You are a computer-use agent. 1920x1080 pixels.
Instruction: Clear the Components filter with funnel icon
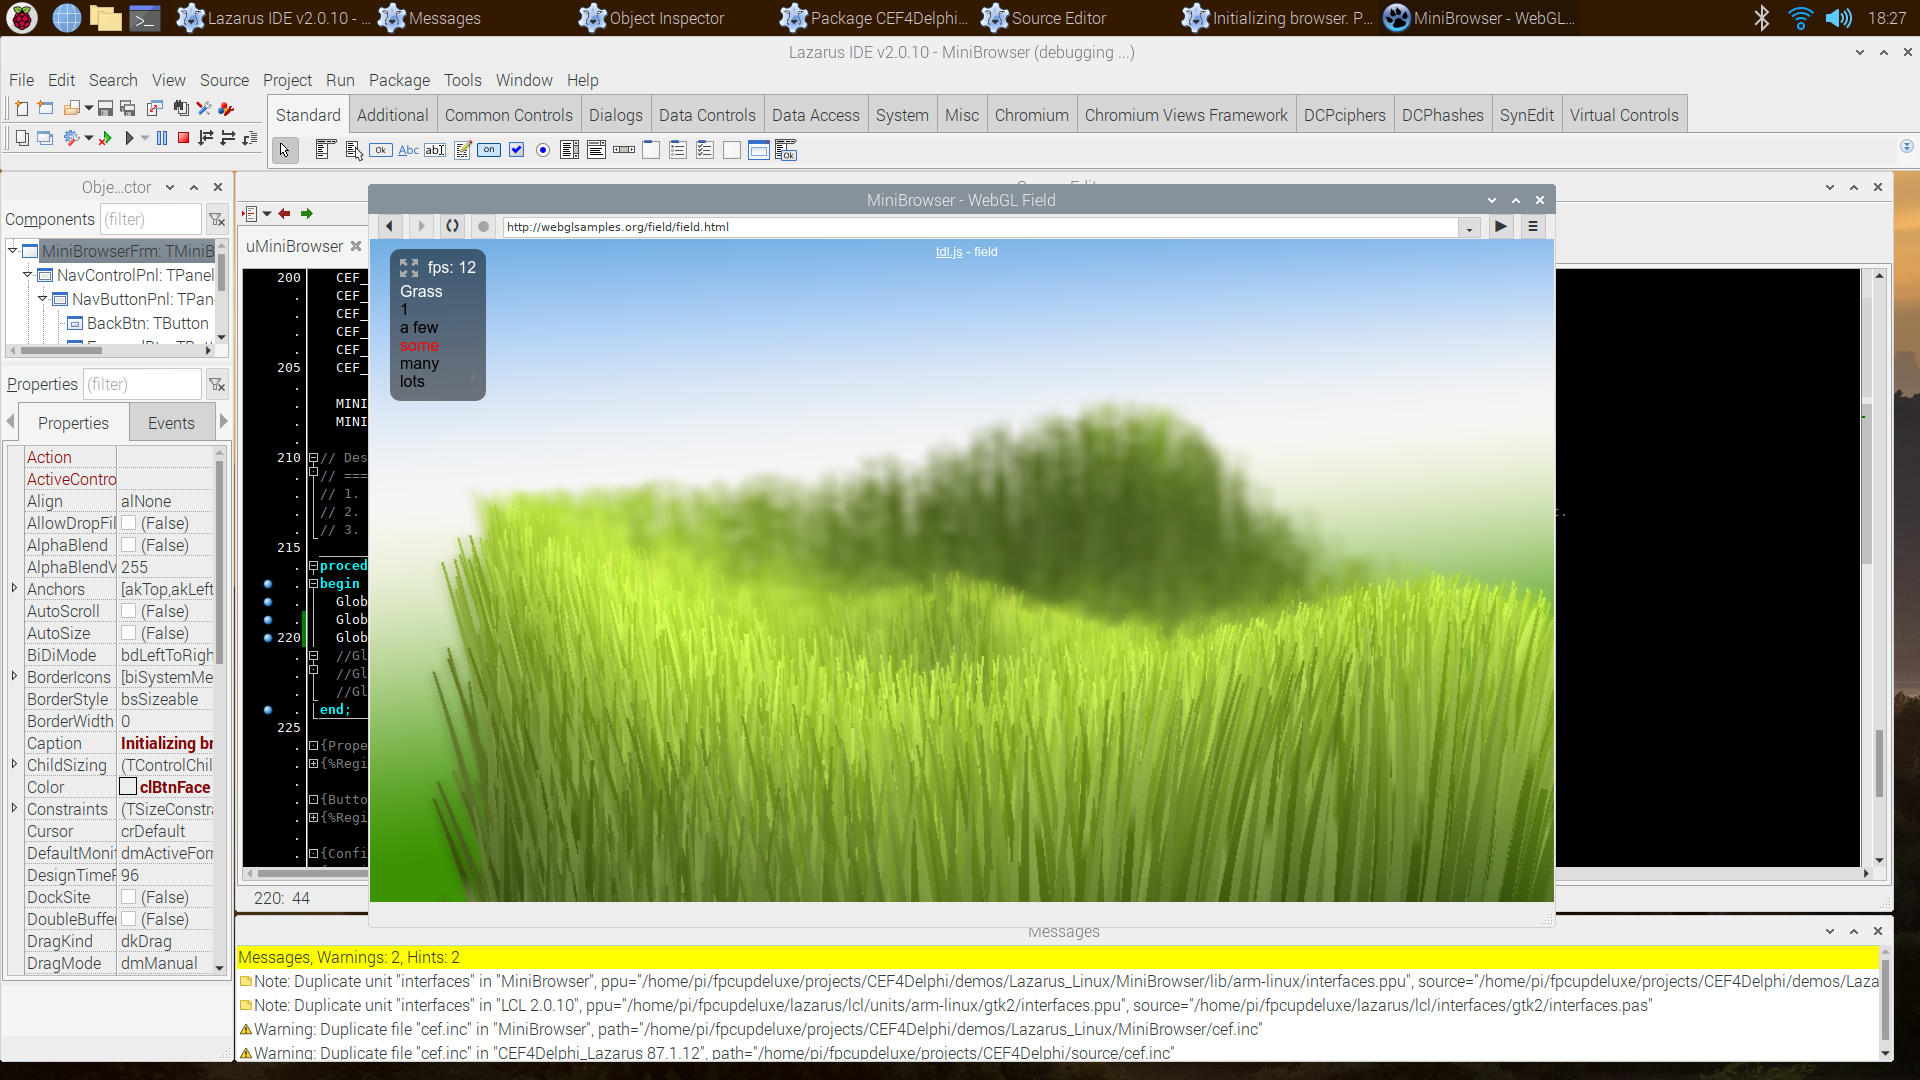(216, 219)
